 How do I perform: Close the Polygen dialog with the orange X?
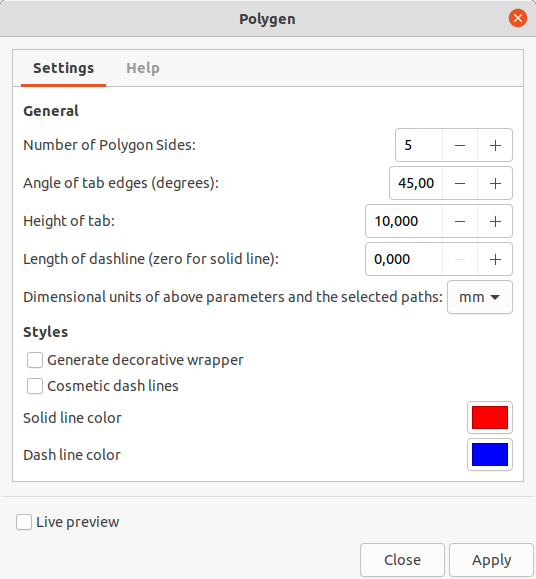pyautogui.click(x=518, y=18)
